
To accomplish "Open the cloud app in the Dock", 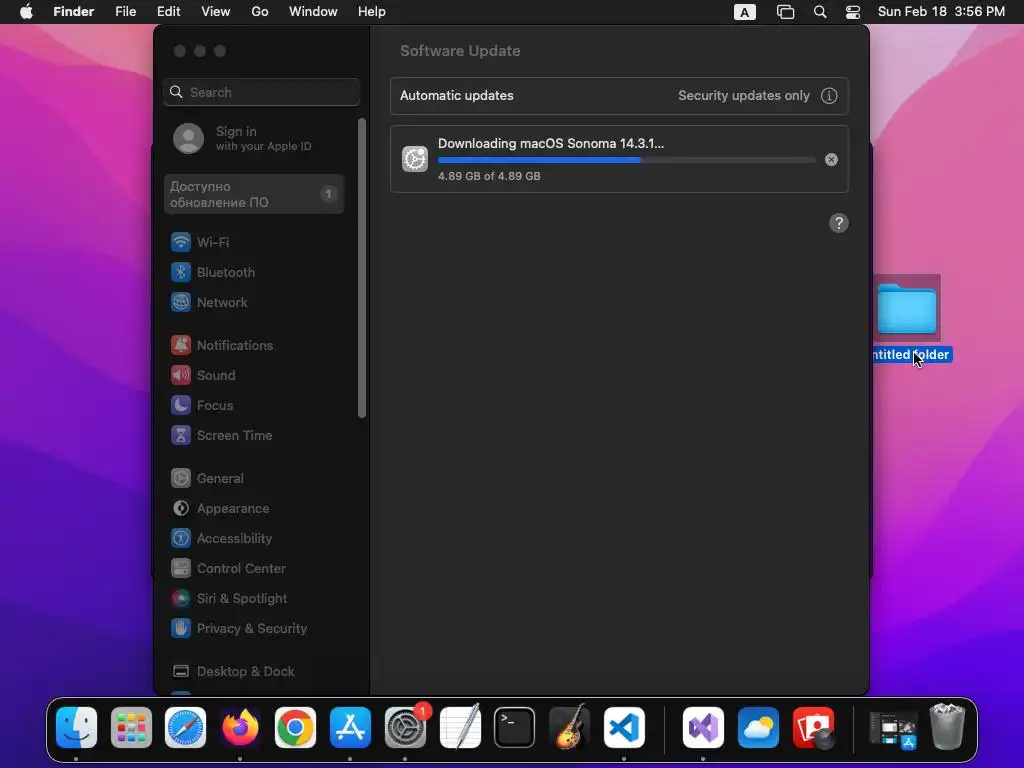I will pos(758,727).
